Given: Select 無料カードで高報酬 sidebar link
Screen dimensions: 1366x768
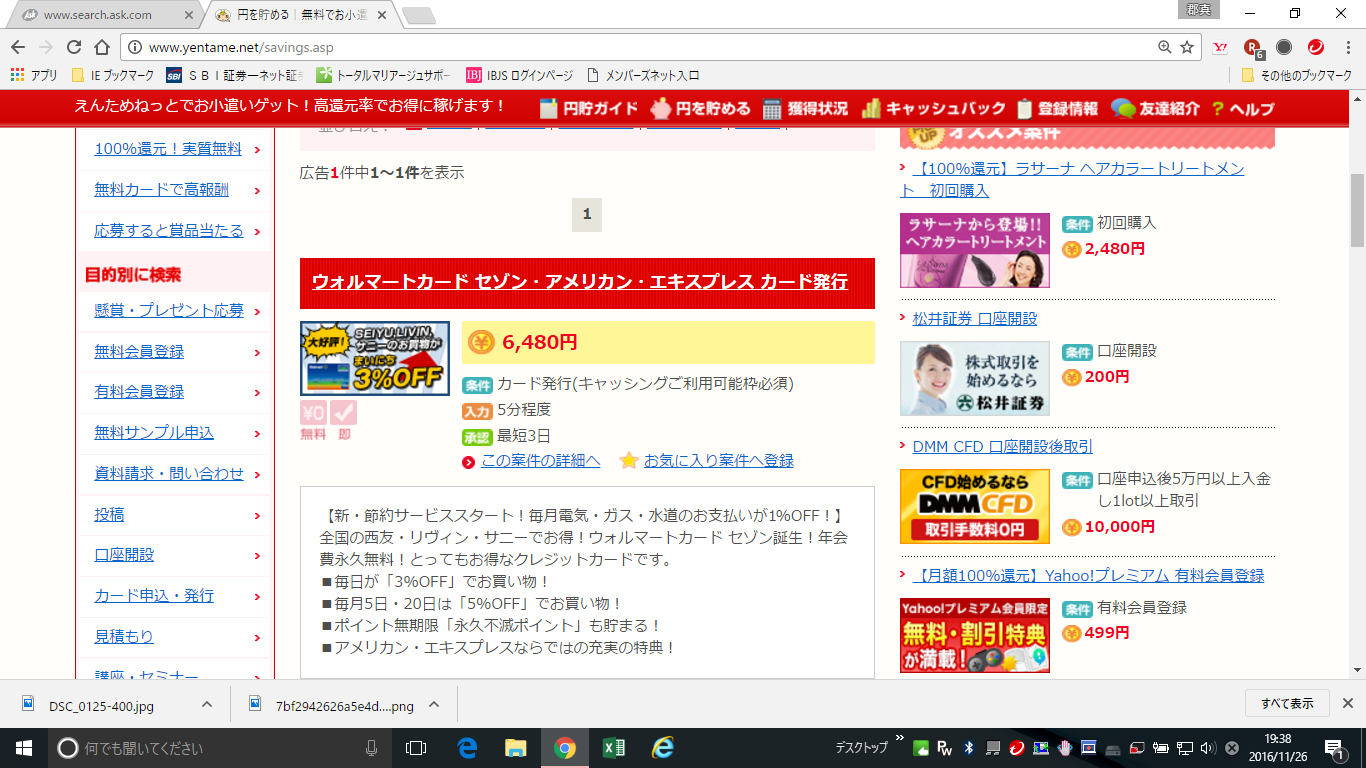Looking at the screenshot, I should pos(161,190).
